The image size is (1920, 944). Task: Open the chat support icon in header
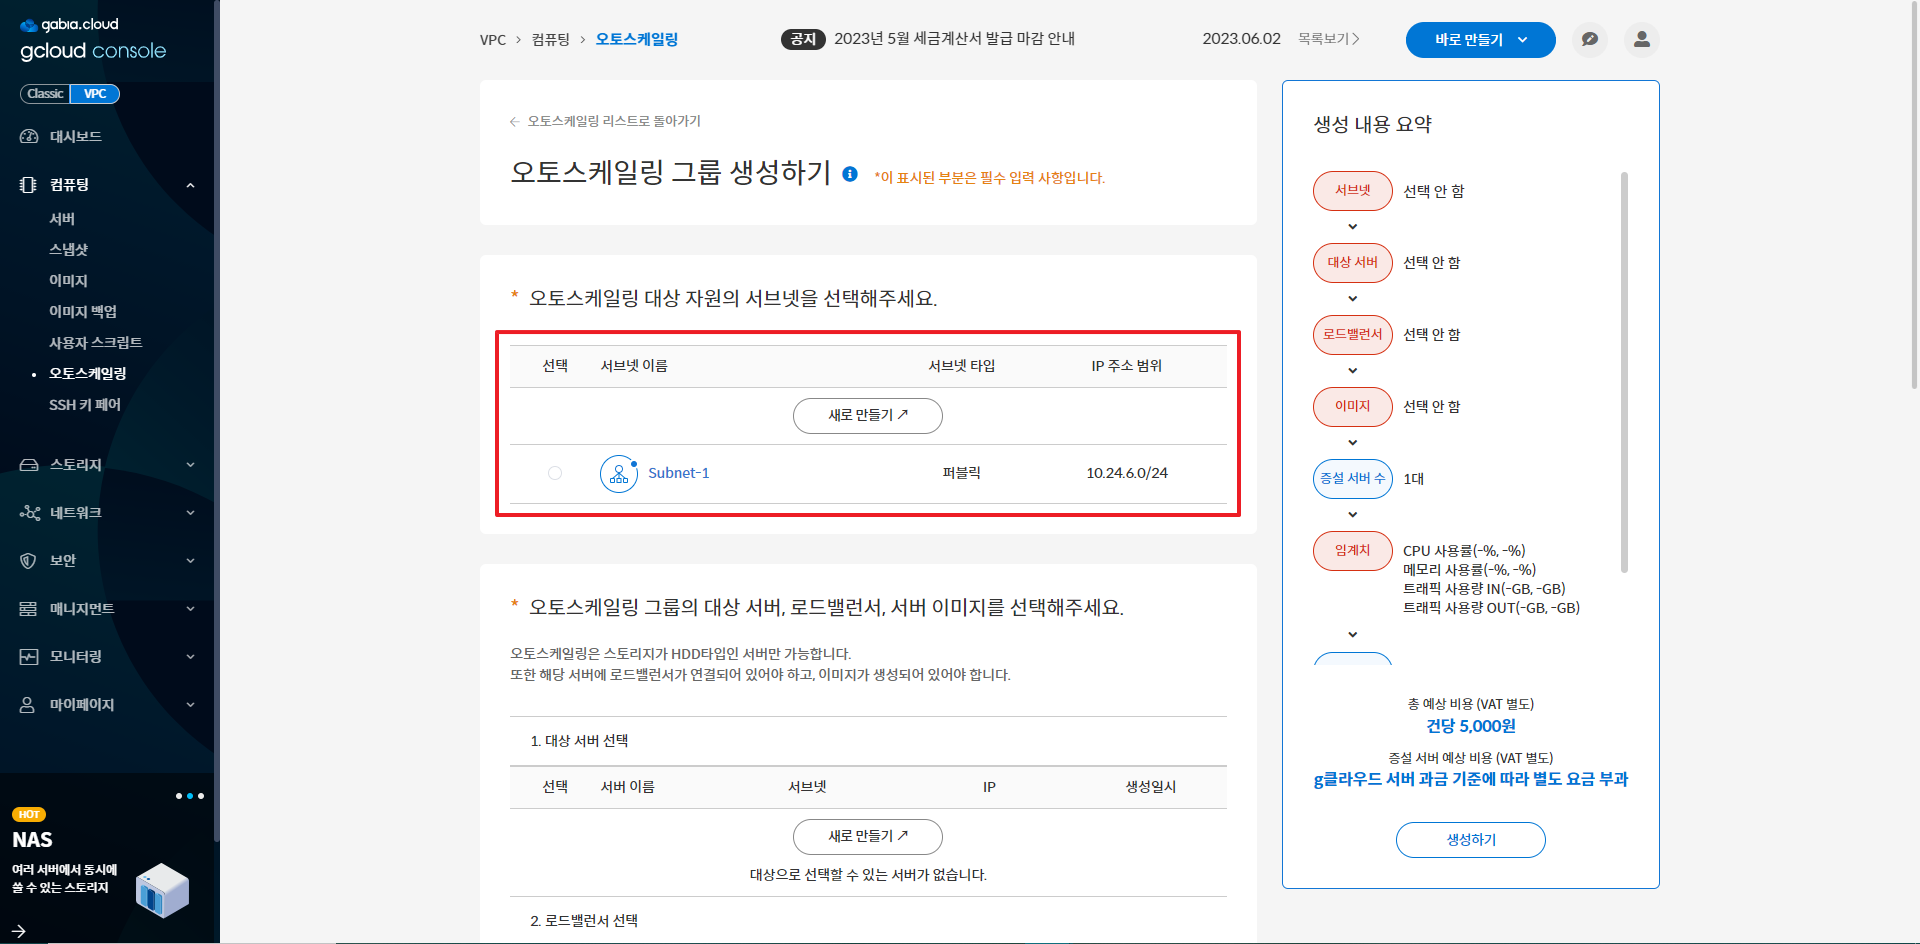click(x=1589, y=40)
